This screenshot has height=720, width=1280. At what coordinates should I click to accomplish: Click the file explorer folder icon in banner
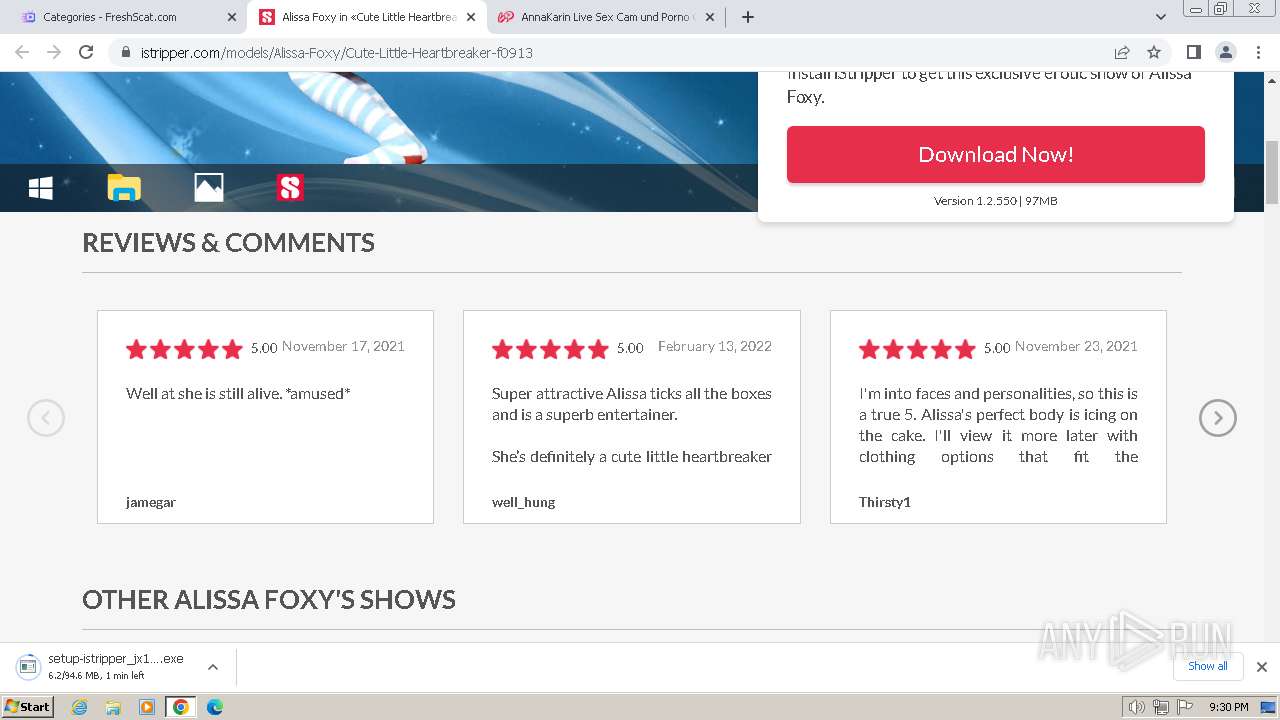[x=124, y=187]
